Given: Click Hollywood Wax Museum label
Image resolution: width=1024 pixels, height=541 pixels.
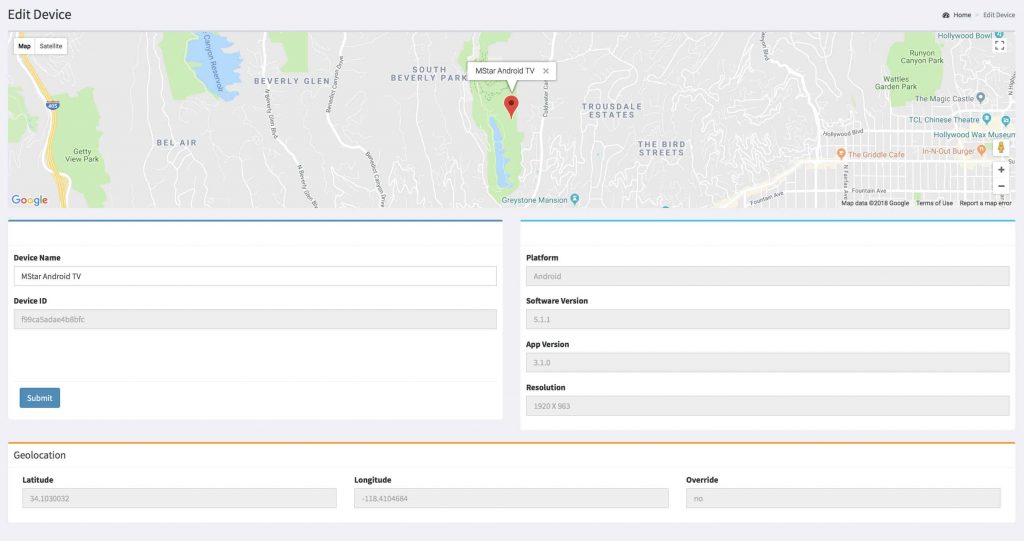Looking at the screenshot, I should 974,135.
